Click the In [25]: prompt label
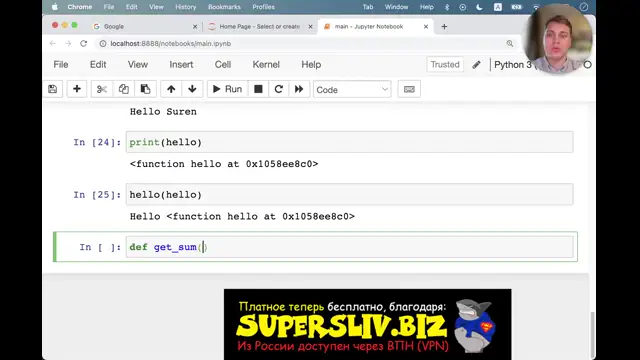This screenshot has width=640, height=360. point(97,195)
